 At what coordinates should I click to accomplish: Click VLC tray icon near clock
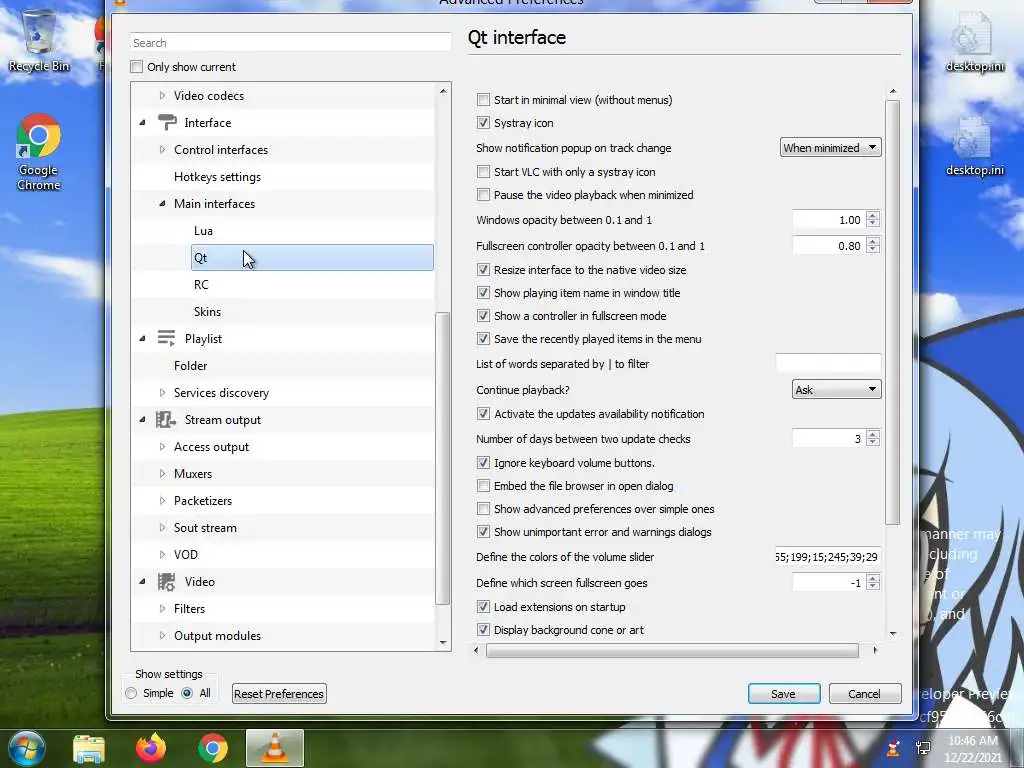893,748
